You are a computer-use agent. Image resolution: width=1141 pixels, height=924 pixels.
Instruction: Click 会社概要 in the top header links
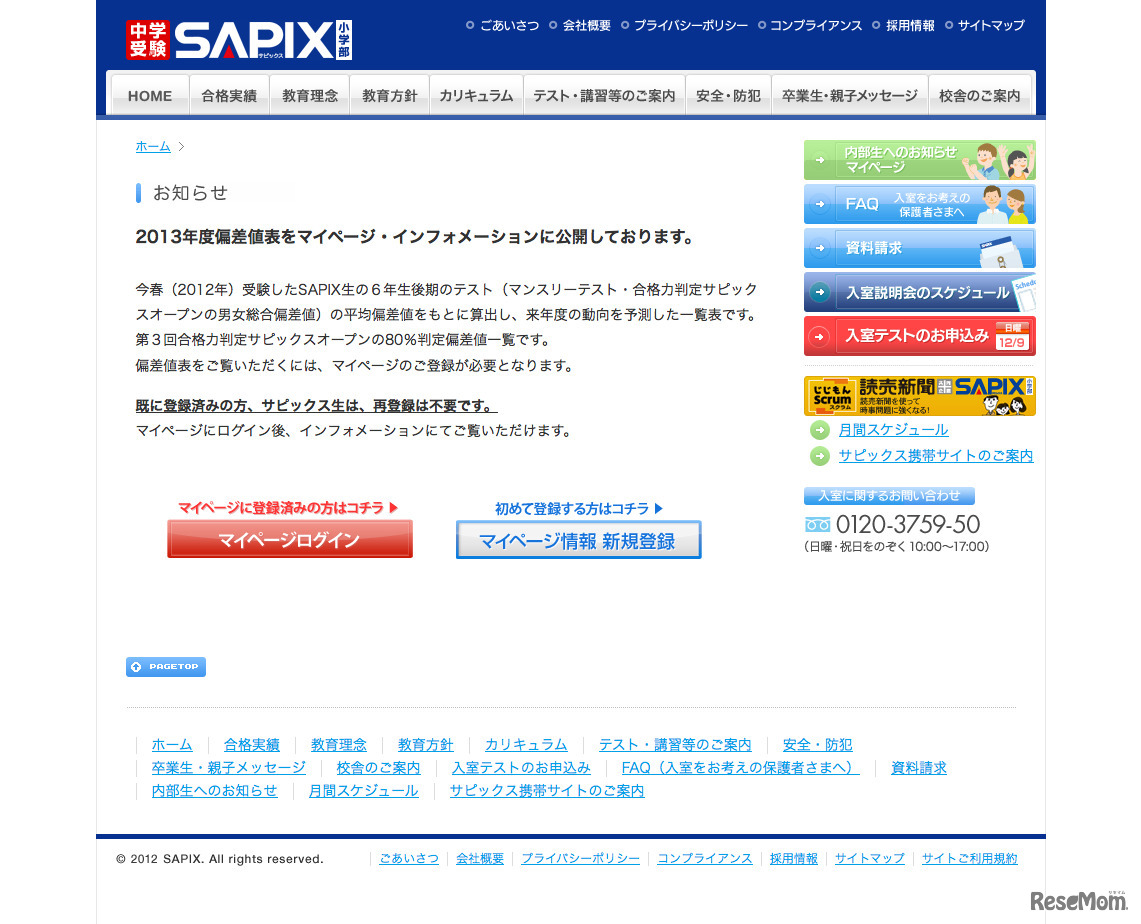click(587, 25)
